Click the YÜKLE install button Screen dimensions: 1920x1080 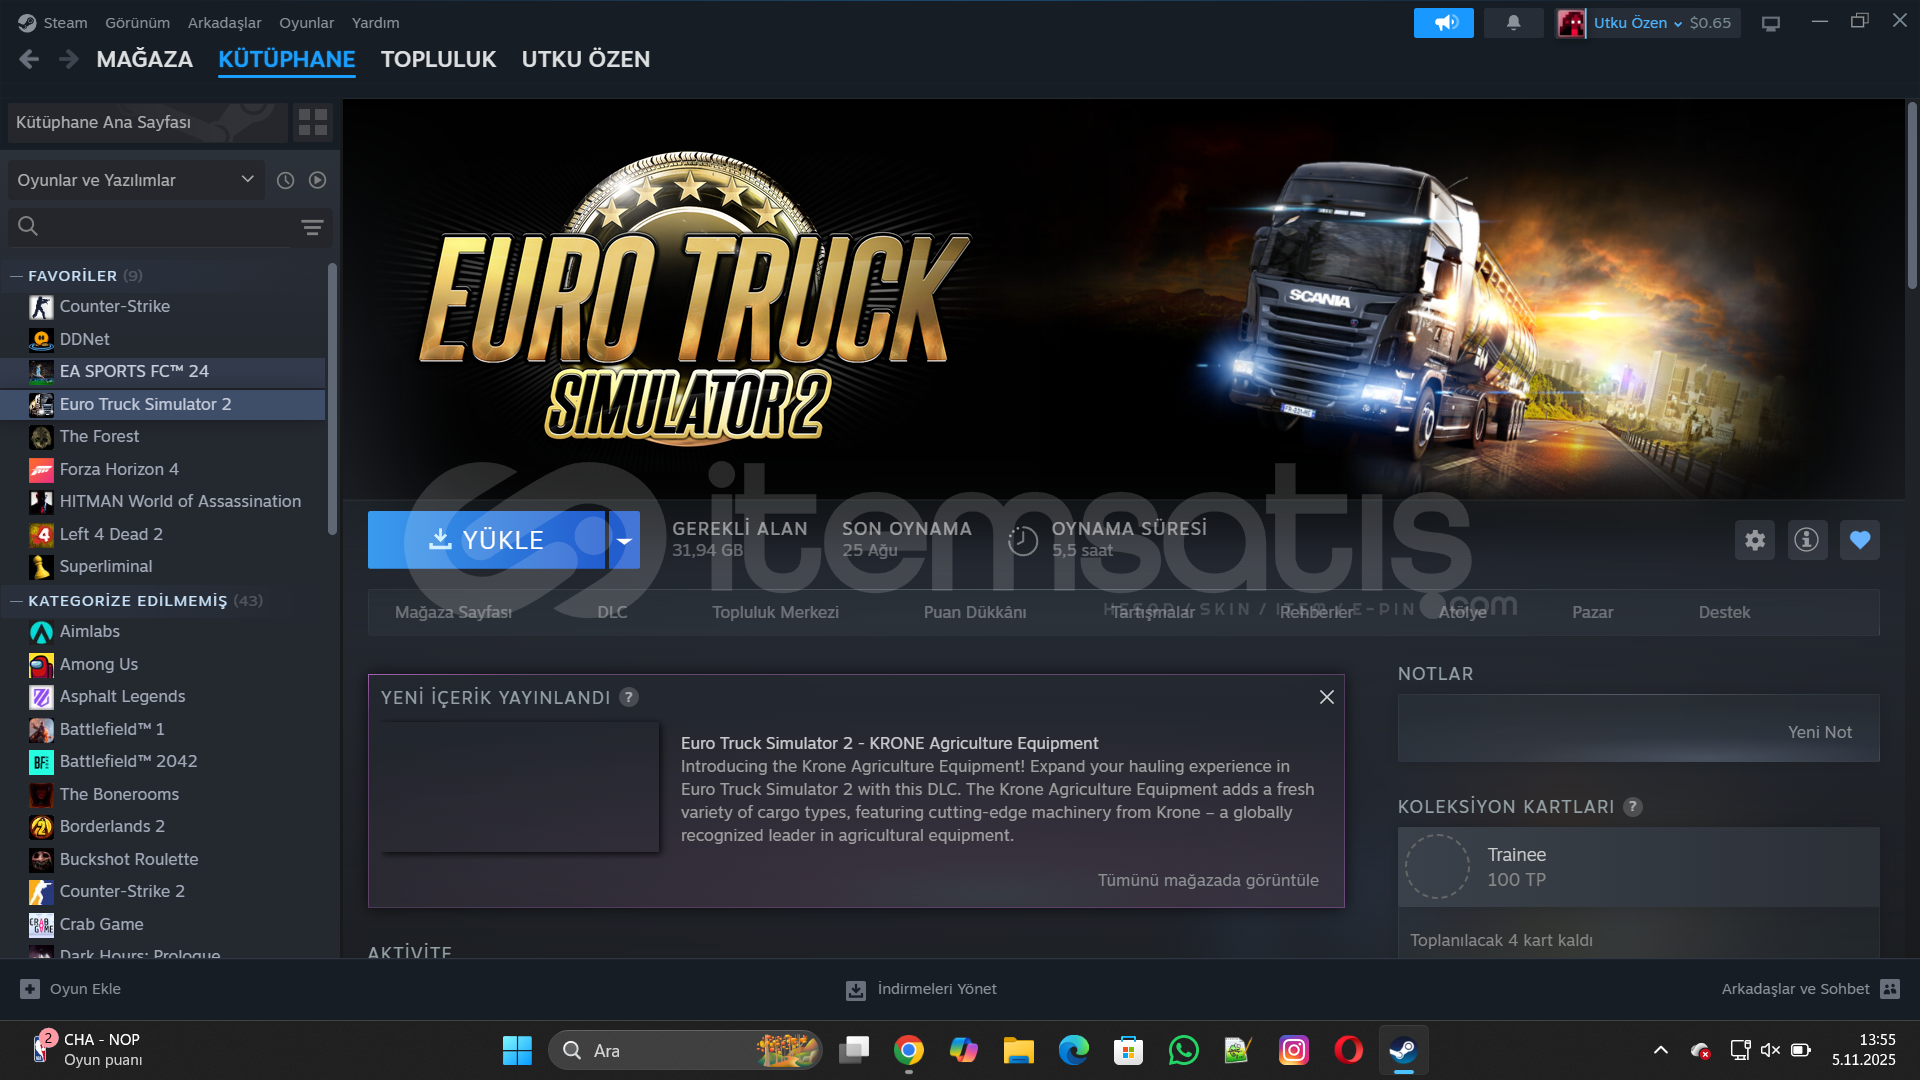487,540
